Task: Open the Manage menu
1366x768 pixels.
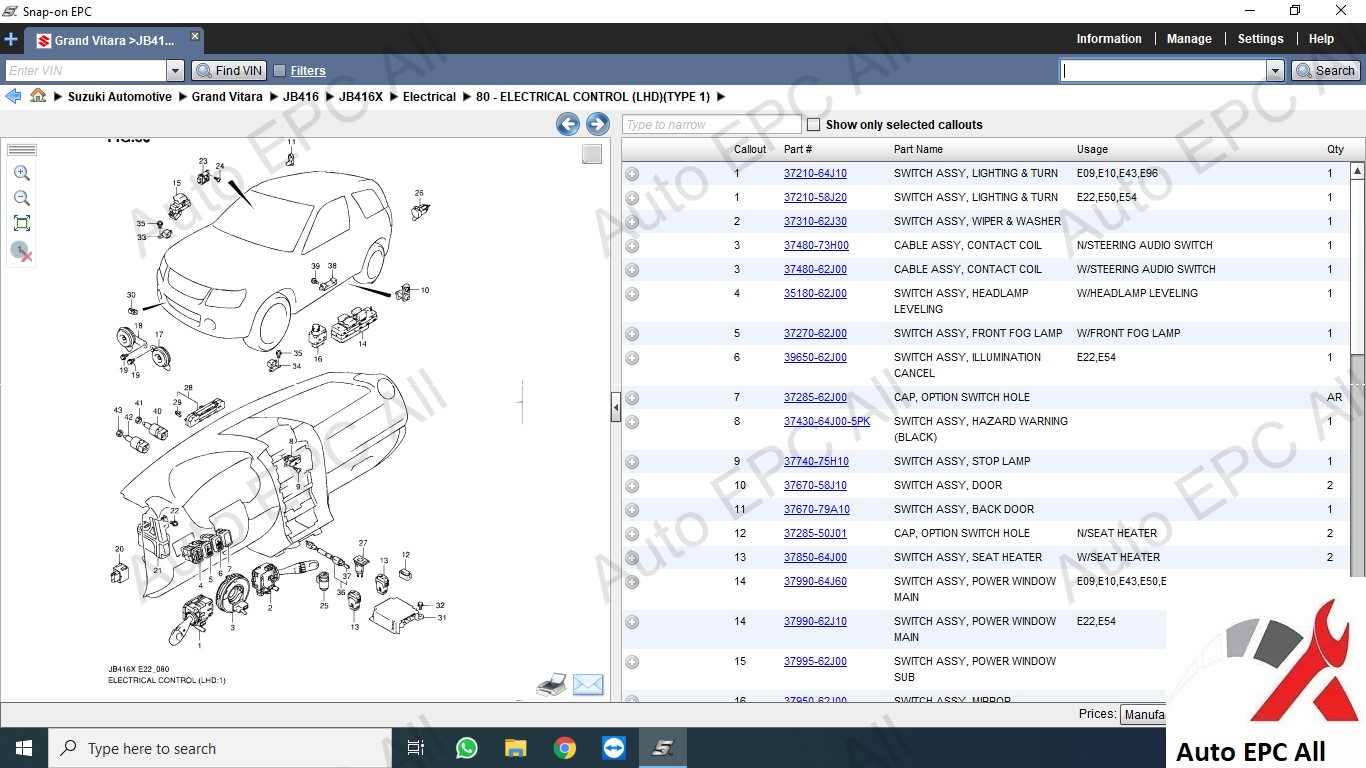Action: pos(1189,39)
